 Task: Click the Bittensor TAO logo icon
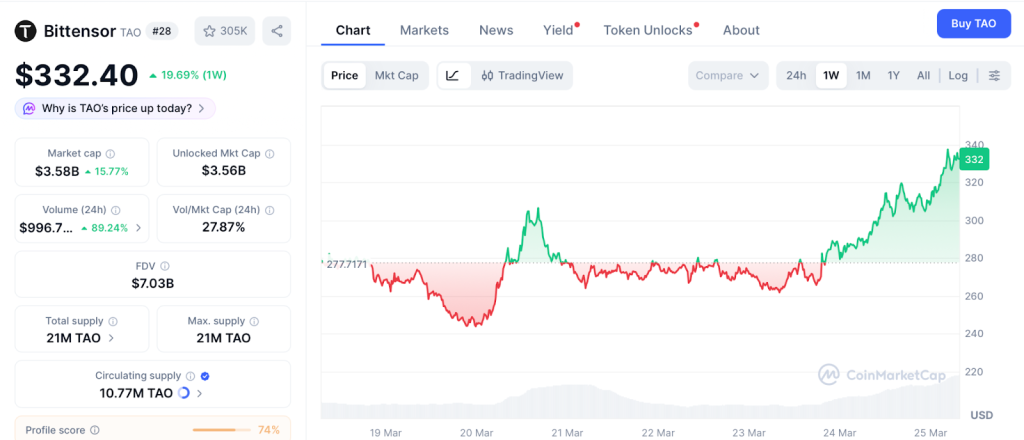click(x=25, y=31)
